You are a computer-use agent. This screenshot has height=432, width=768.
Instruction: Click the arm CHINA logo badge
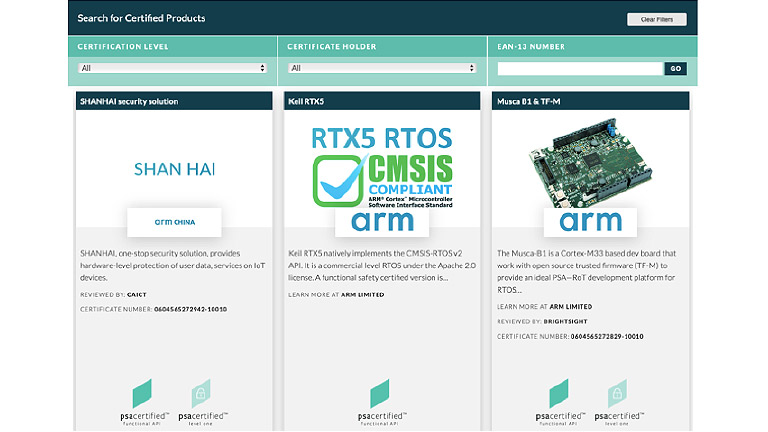174,222
